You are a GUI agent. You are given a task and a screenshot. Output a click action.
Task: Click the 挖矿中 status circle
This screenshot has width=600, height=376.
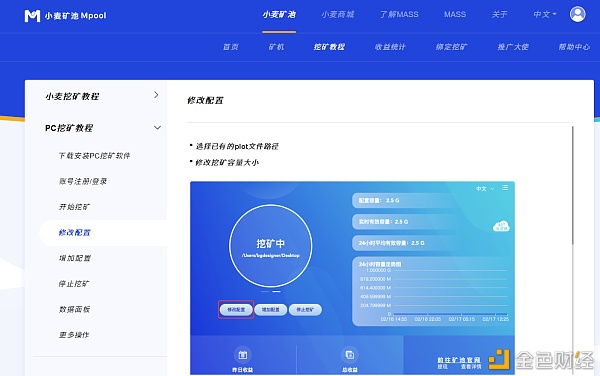271,246
